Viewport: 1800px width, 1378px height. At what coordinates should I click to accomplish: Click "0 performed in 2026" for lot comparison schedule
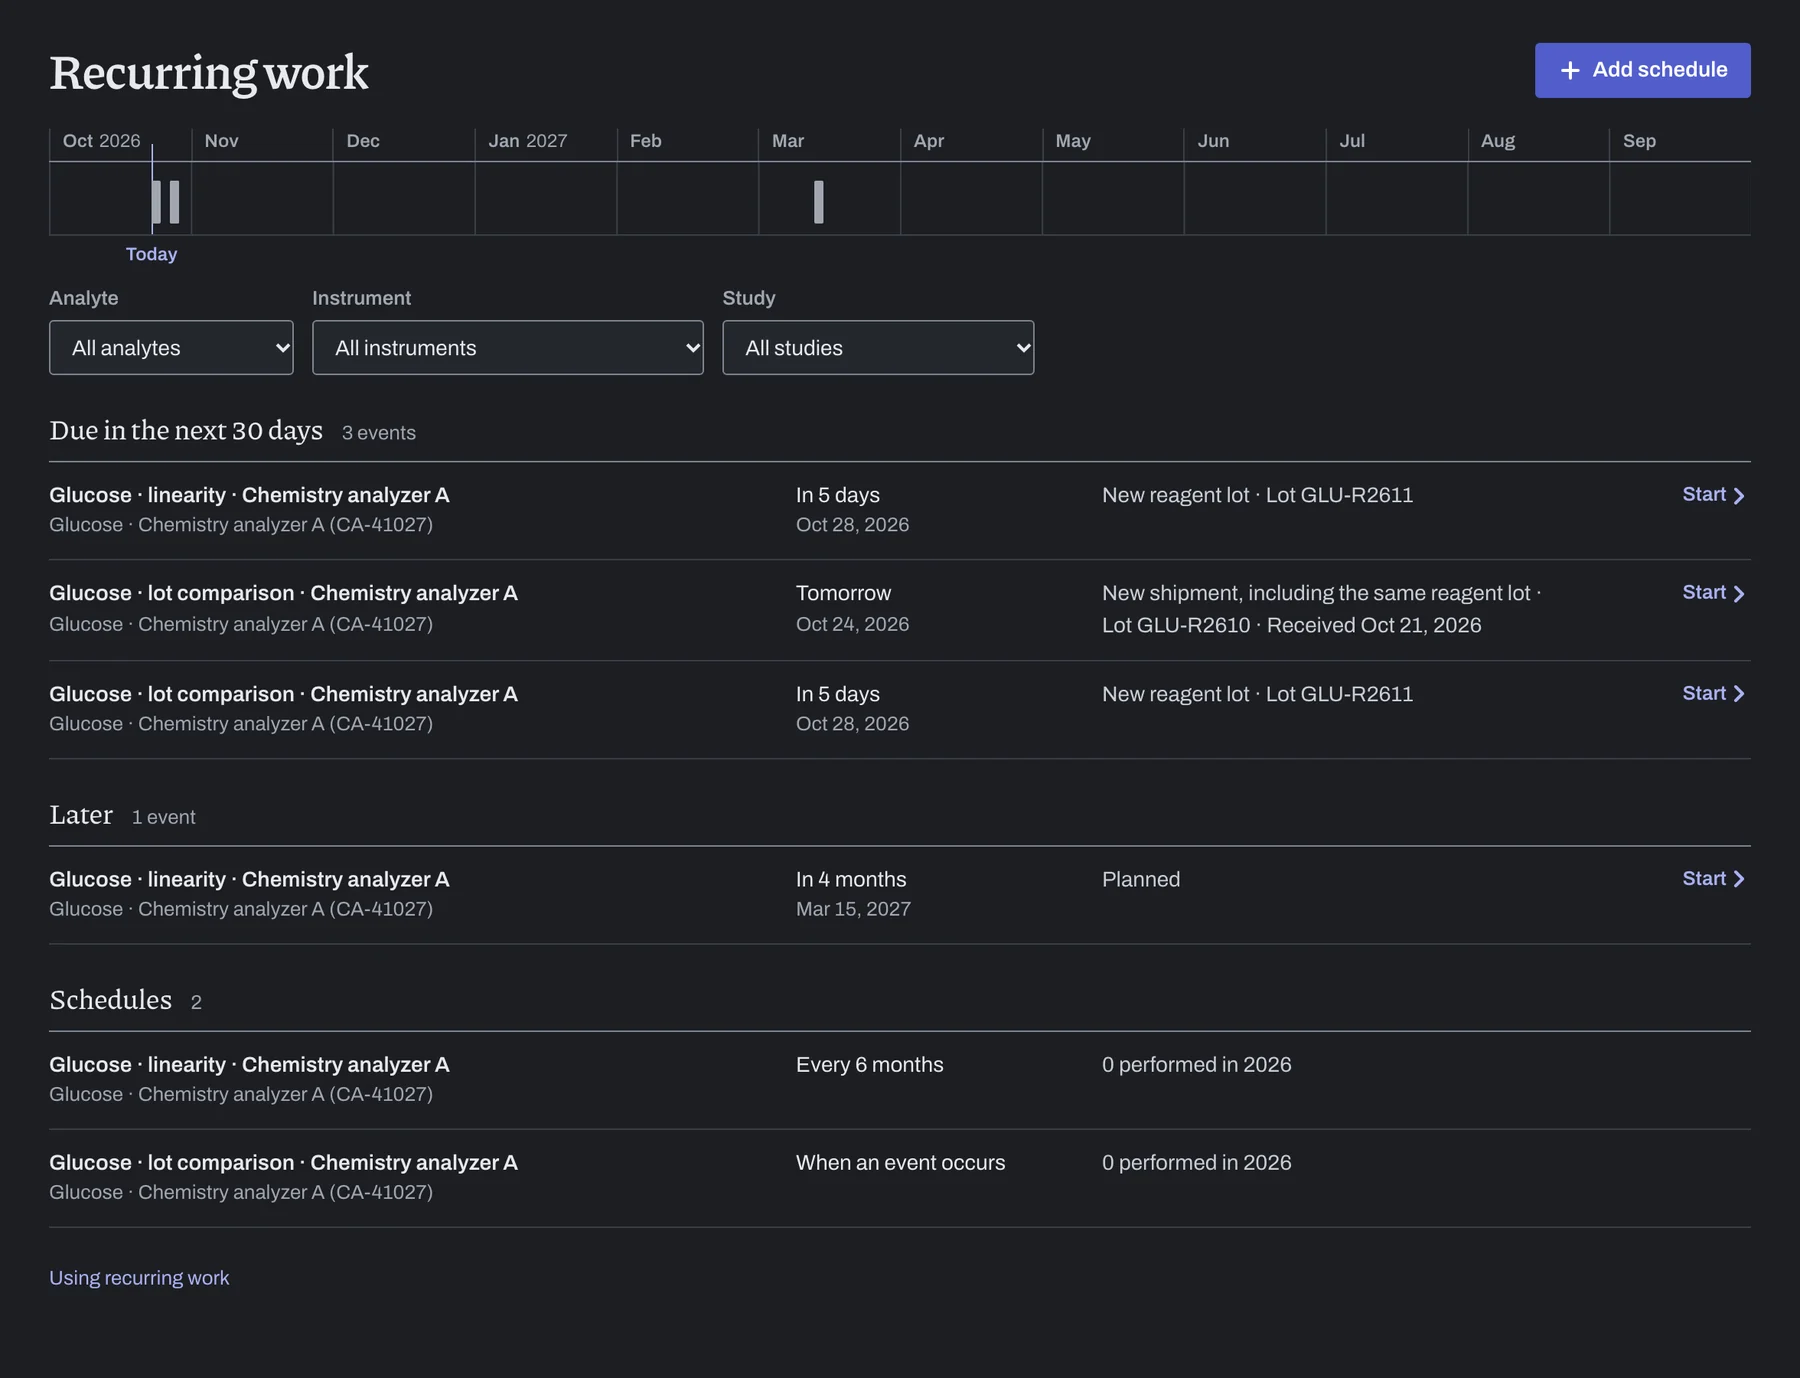pyautogui.click(x=1196, y=1163)
